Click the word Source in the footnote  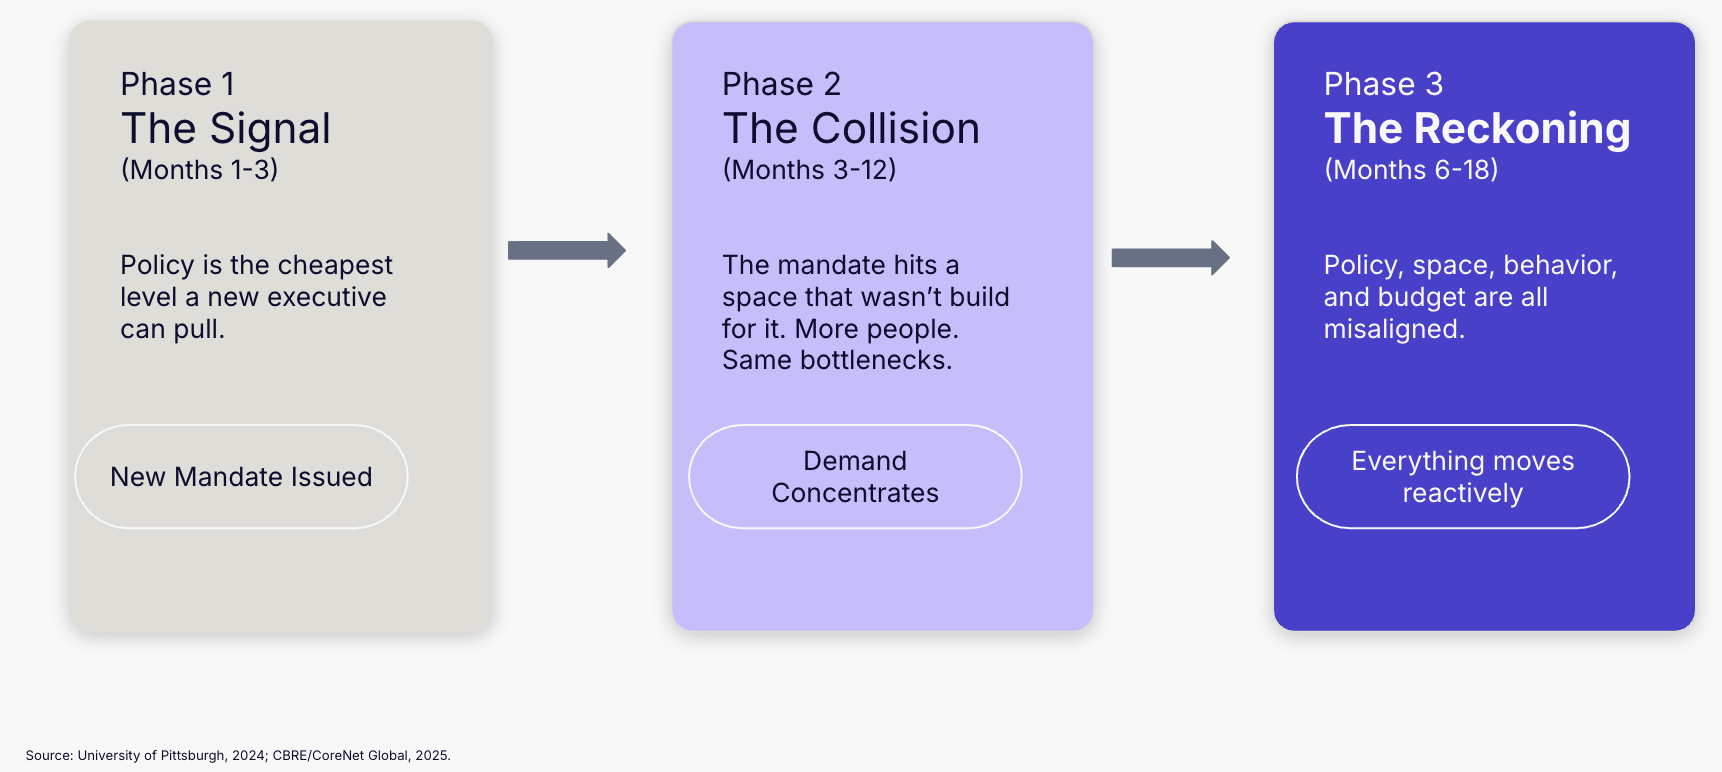(x=48, y=756)
